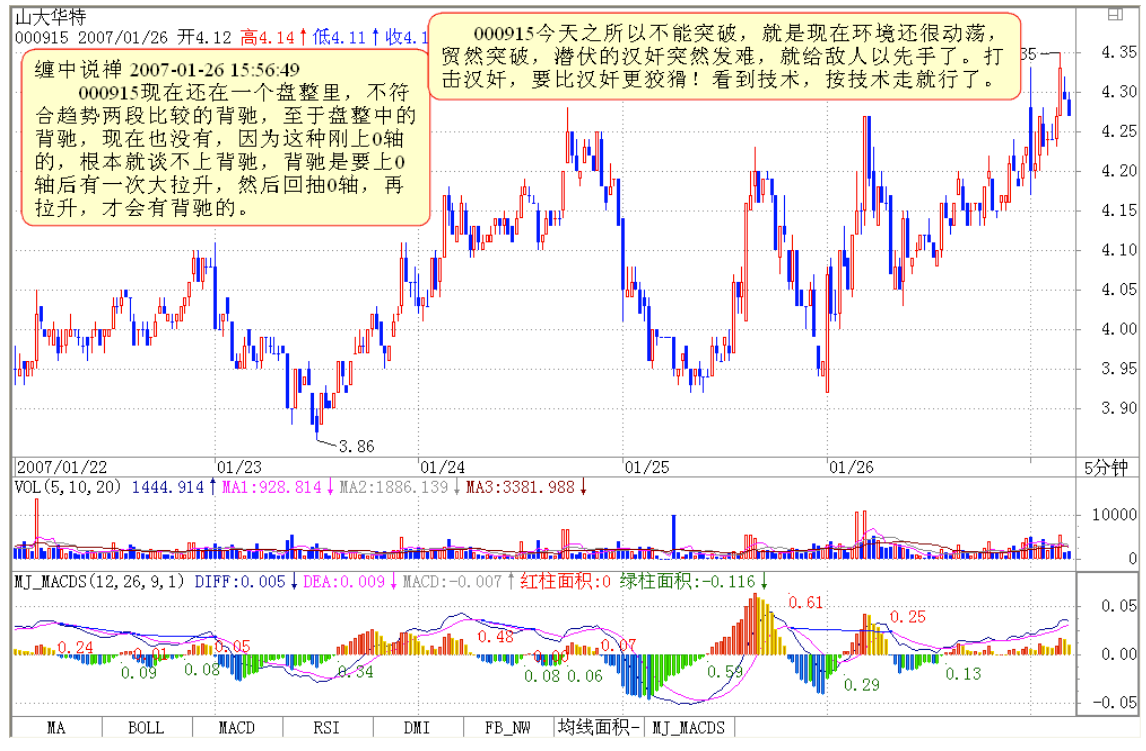Click the high price 高4.14
The height and width of the screenshot is (751, 1146).
click(x=268, y=37)
